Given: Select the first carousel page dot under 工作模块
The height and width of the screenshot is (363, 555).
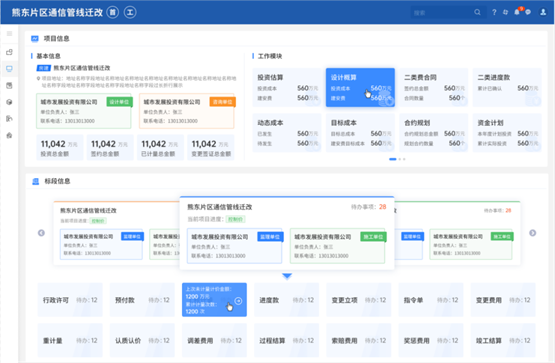Looking at the screenshot, I should 393,159.
